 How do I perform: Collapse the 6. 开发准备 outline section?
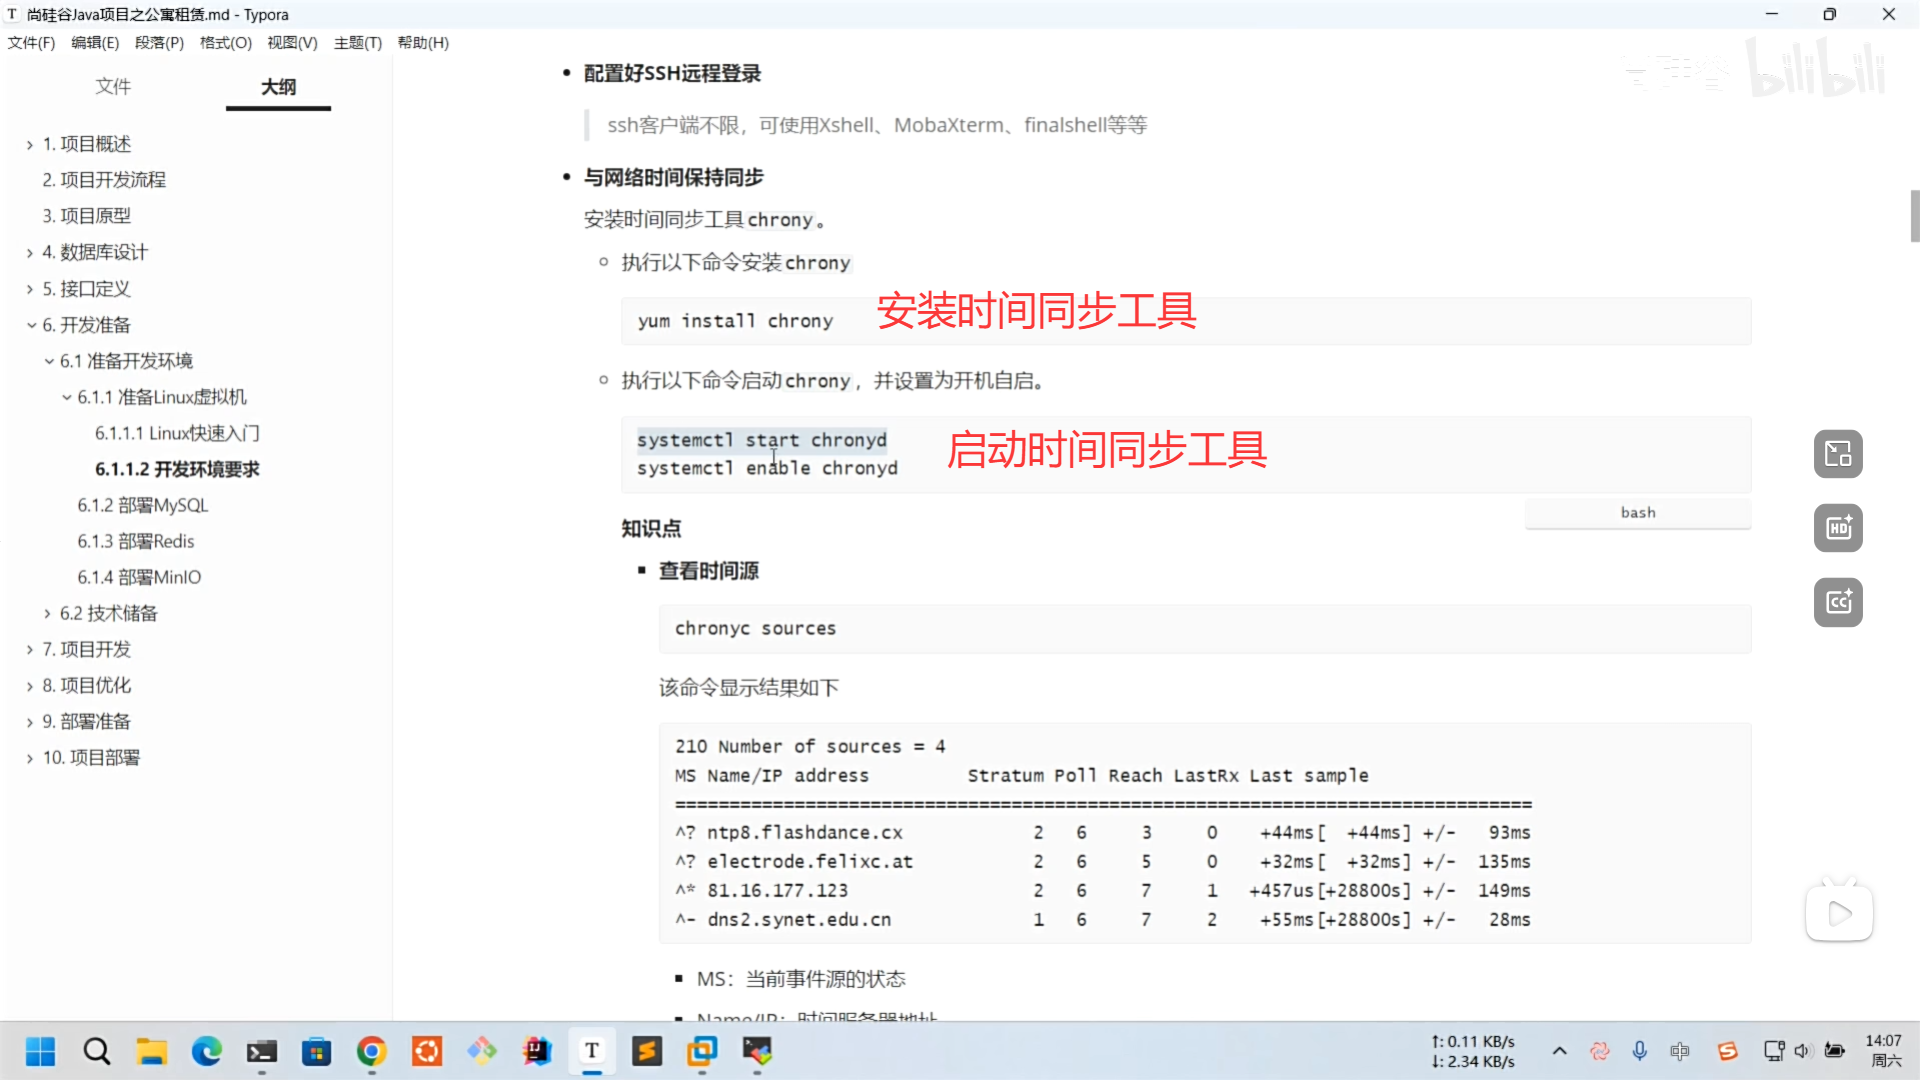(x=31, y=325)
